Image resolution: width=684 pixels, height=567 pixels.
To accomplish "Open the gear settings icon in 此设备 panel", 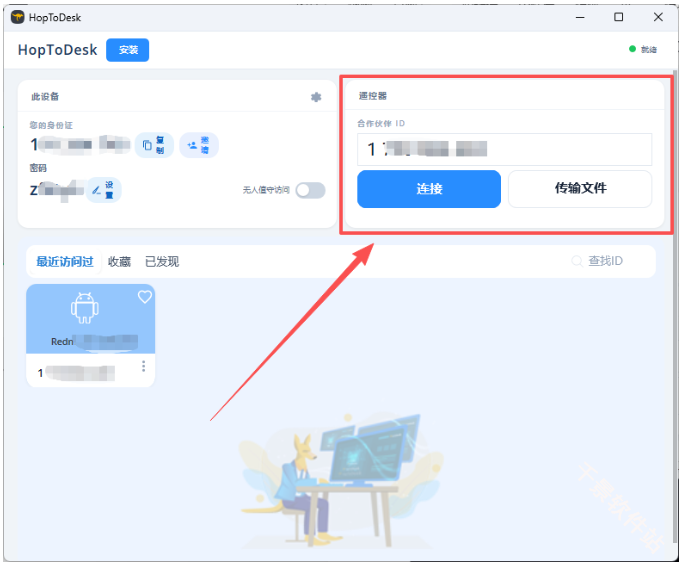I will point(316,97).
